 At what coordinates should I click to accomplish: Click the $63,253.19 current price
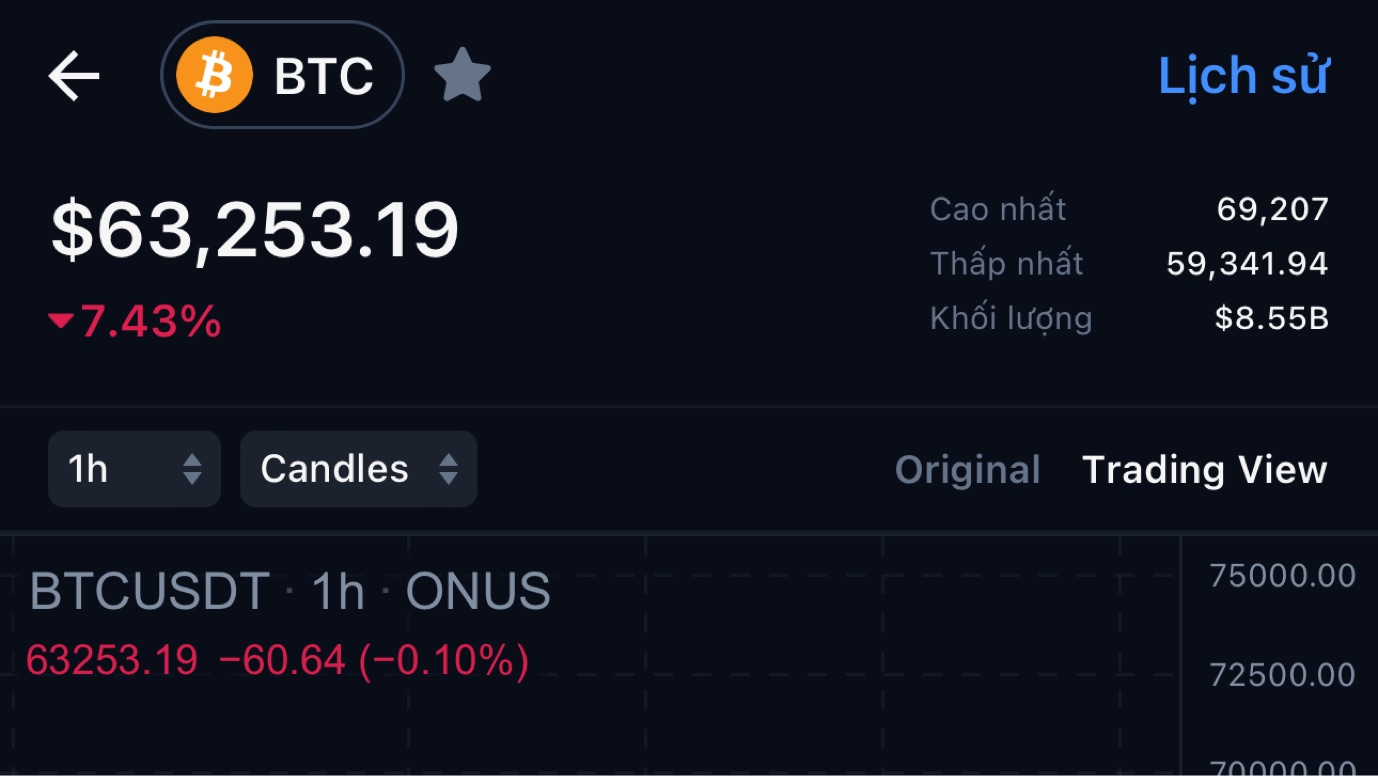coord(255,231)
